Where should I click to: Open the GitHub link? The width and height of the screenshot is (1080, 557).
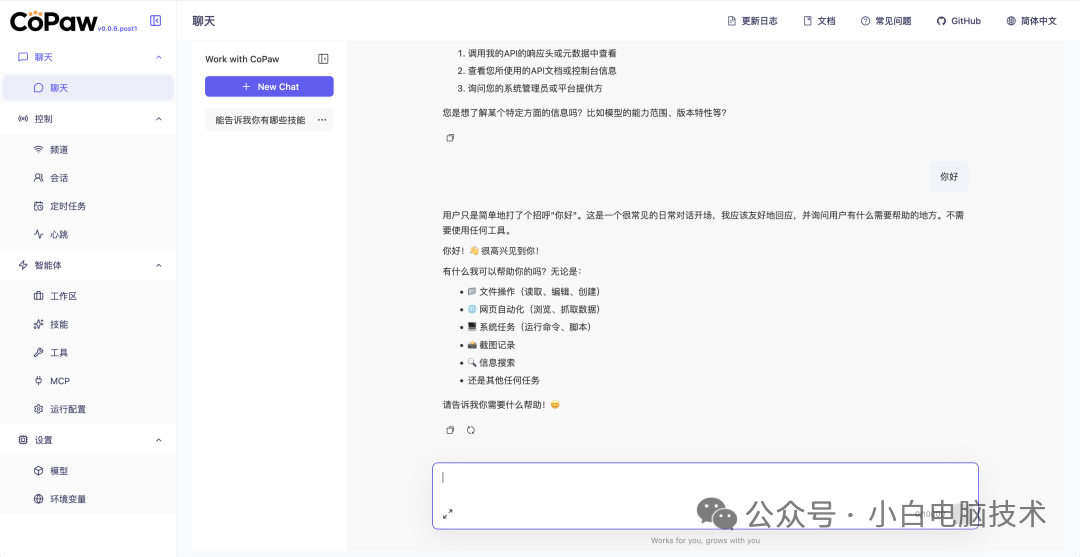(x=958, y=21)
